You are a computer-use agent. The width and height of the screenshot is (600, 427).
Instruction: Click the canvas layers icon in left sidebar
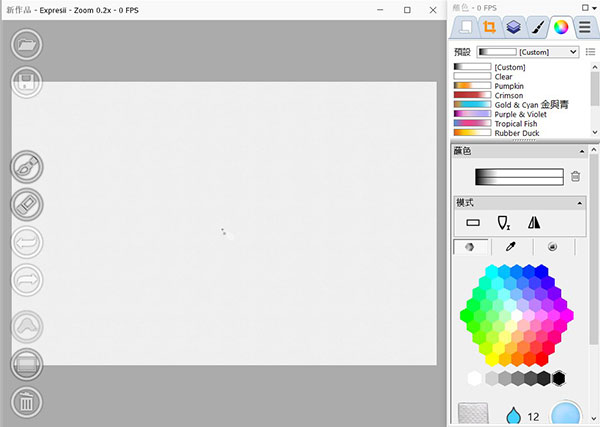[26, 364]
